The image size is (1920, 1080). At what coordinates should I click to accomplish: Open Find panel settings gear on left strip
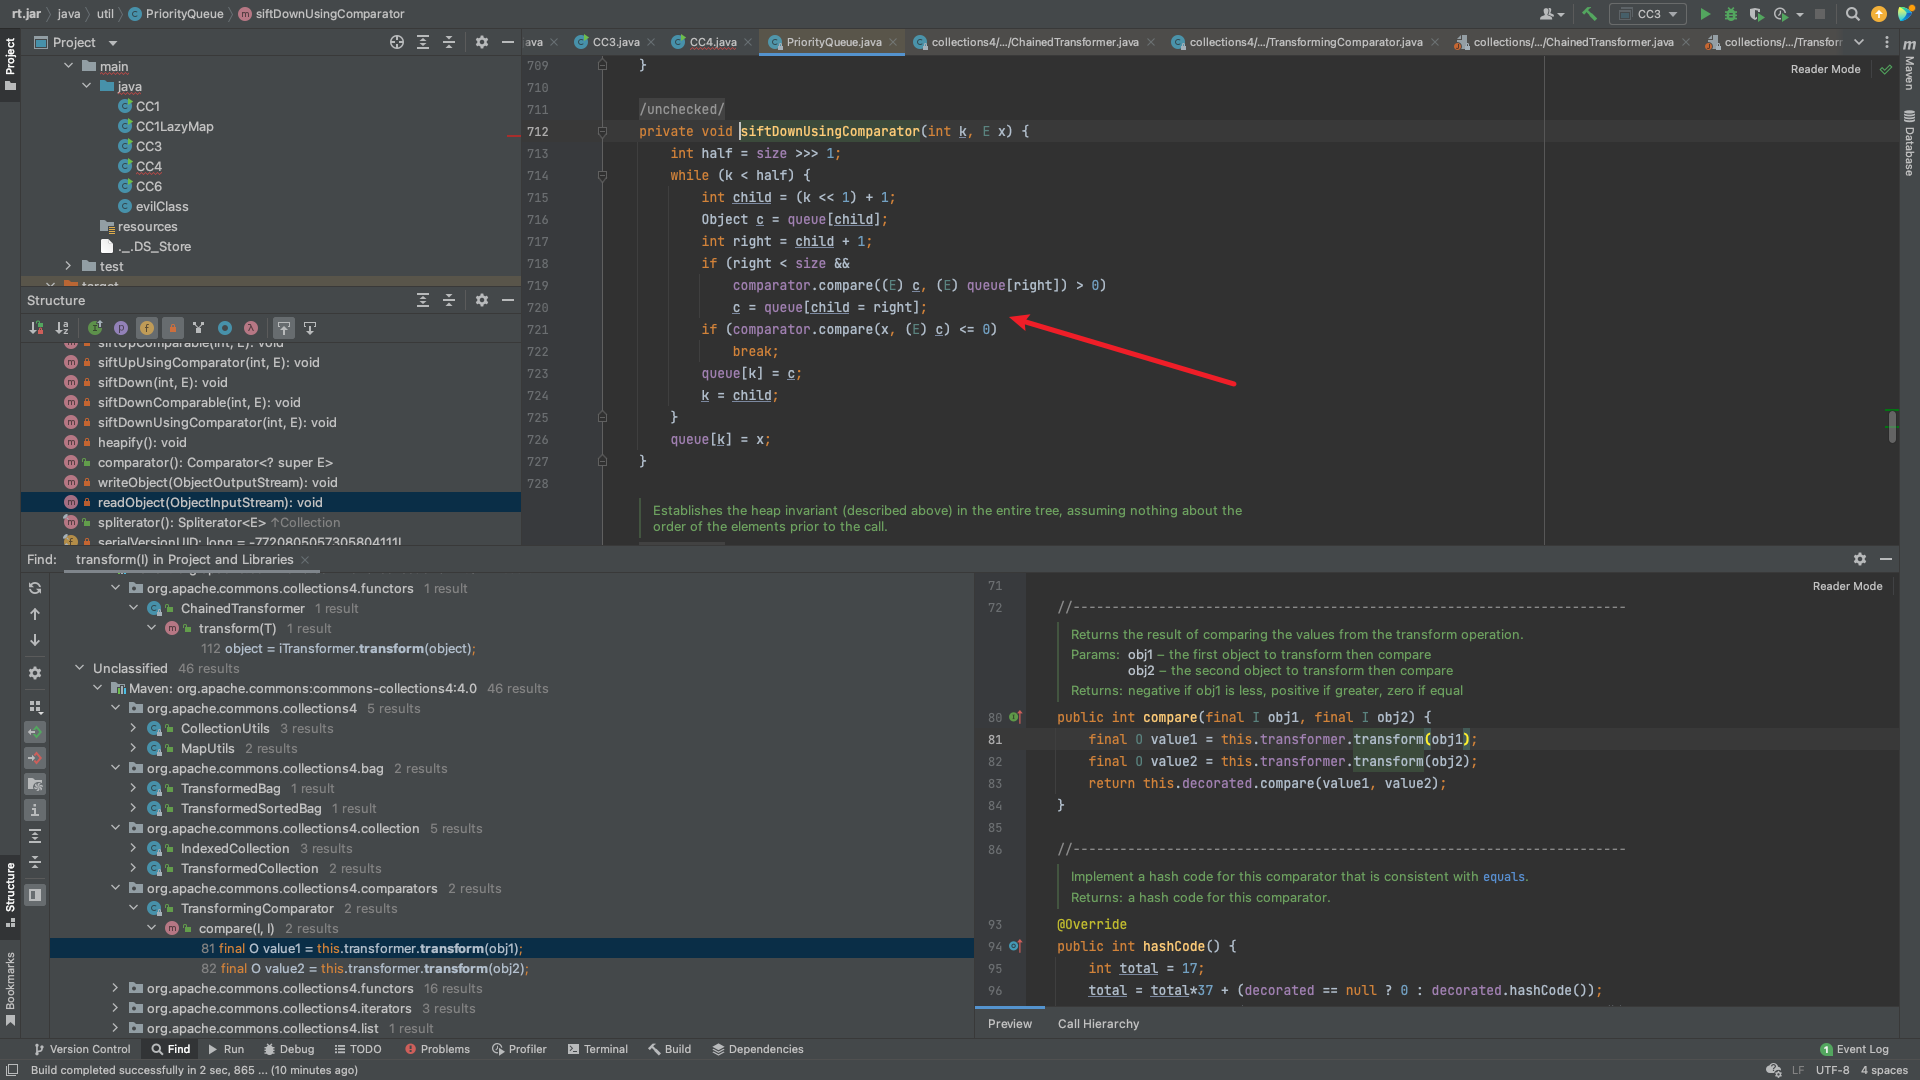(x=35, y=673)
